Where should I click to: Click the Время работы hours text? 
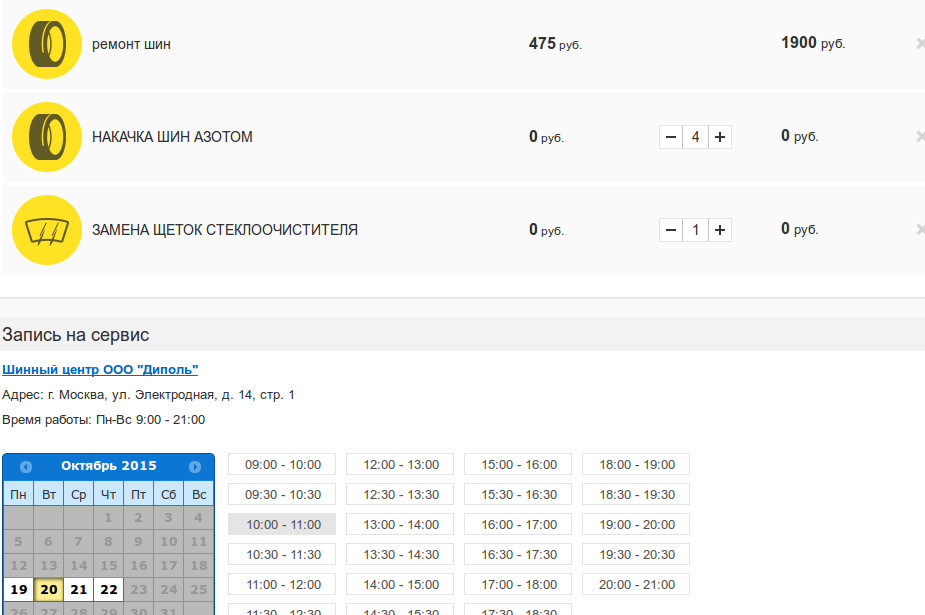click(104, 420)
